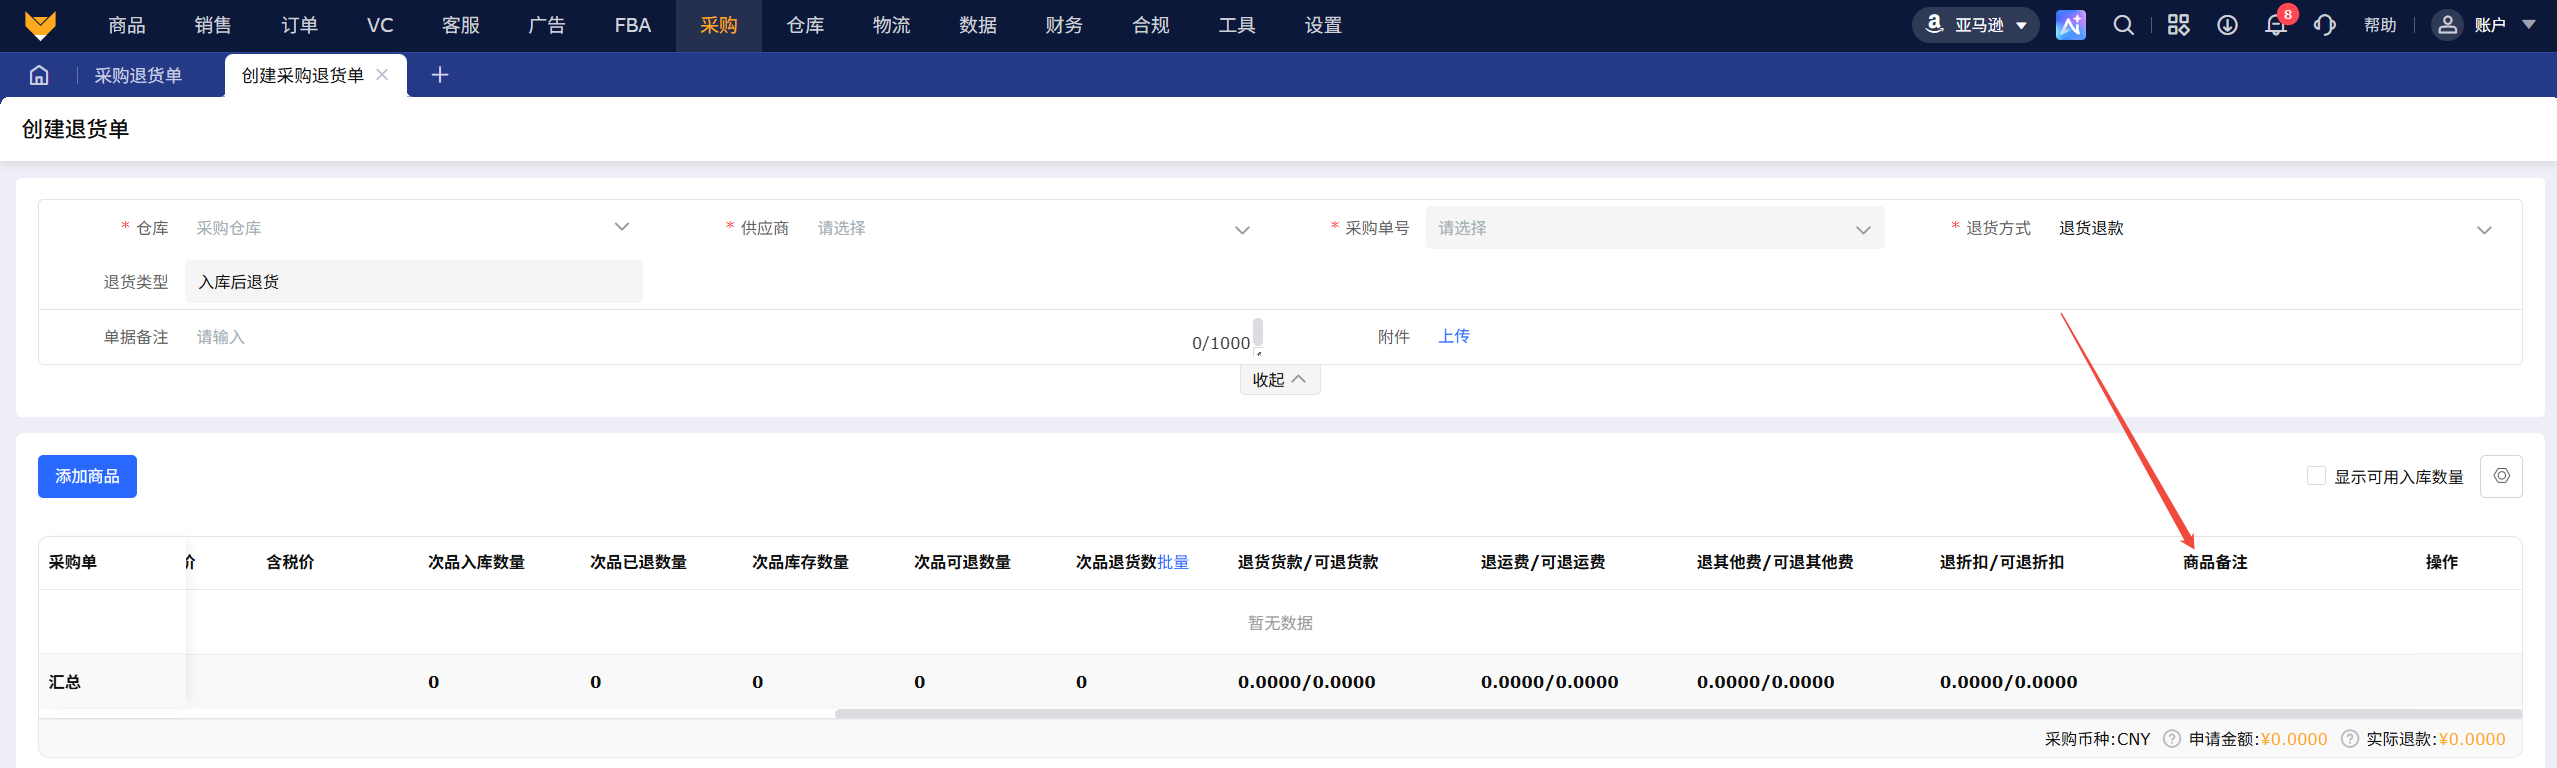Viewport: 2557px width, 768px height.
Task: Open the 供应商 dropdown
Action: tap(1035, 228)
